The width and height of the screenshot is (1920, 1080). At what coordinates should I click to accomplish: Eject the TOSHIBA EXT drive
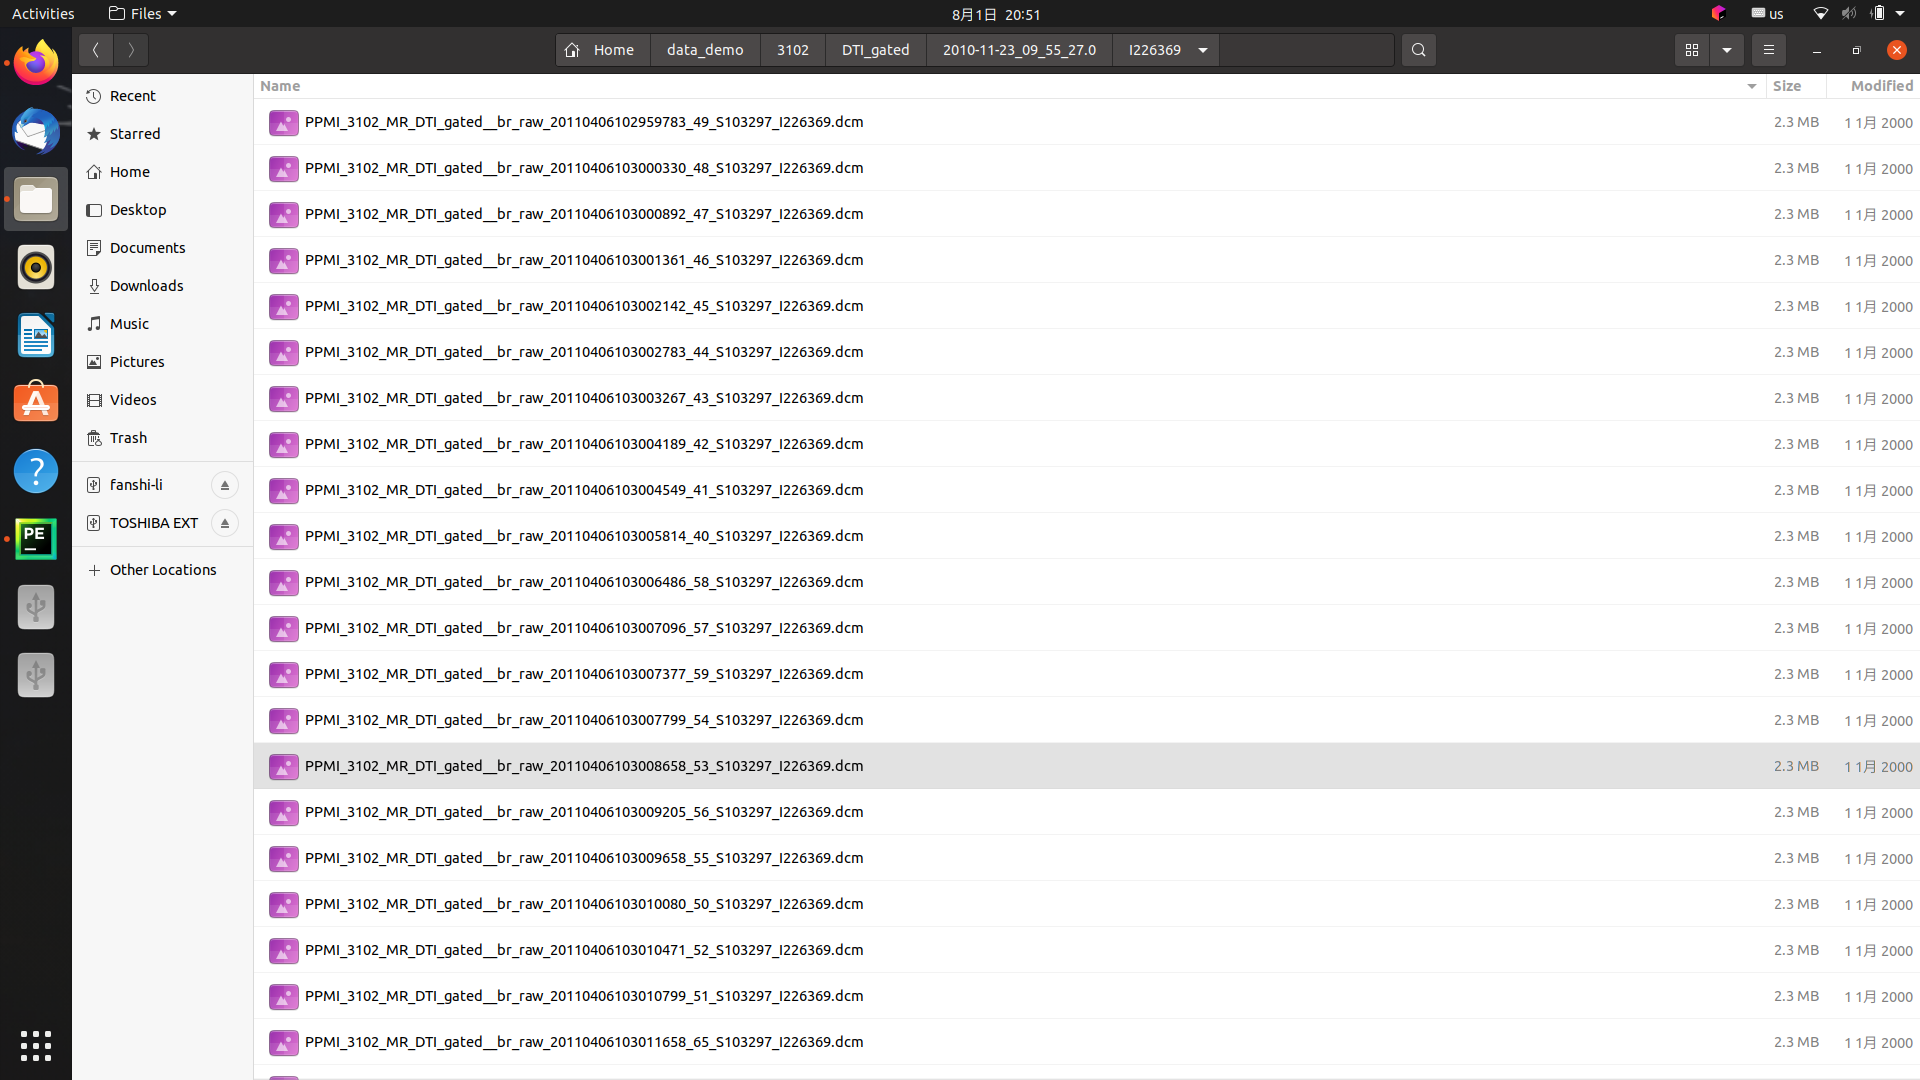(x=225, y=523)
